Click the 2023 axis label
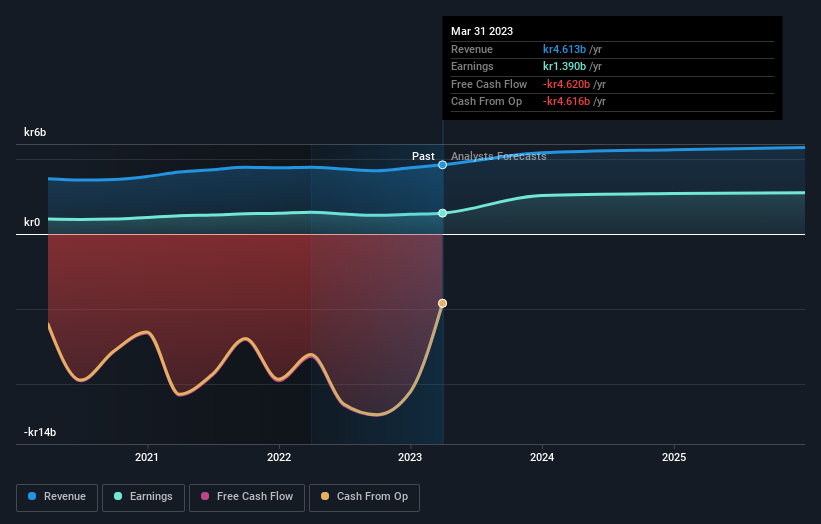Image resolution: width=821 pixels, height=524 pixels. click(x=410, y=457)
